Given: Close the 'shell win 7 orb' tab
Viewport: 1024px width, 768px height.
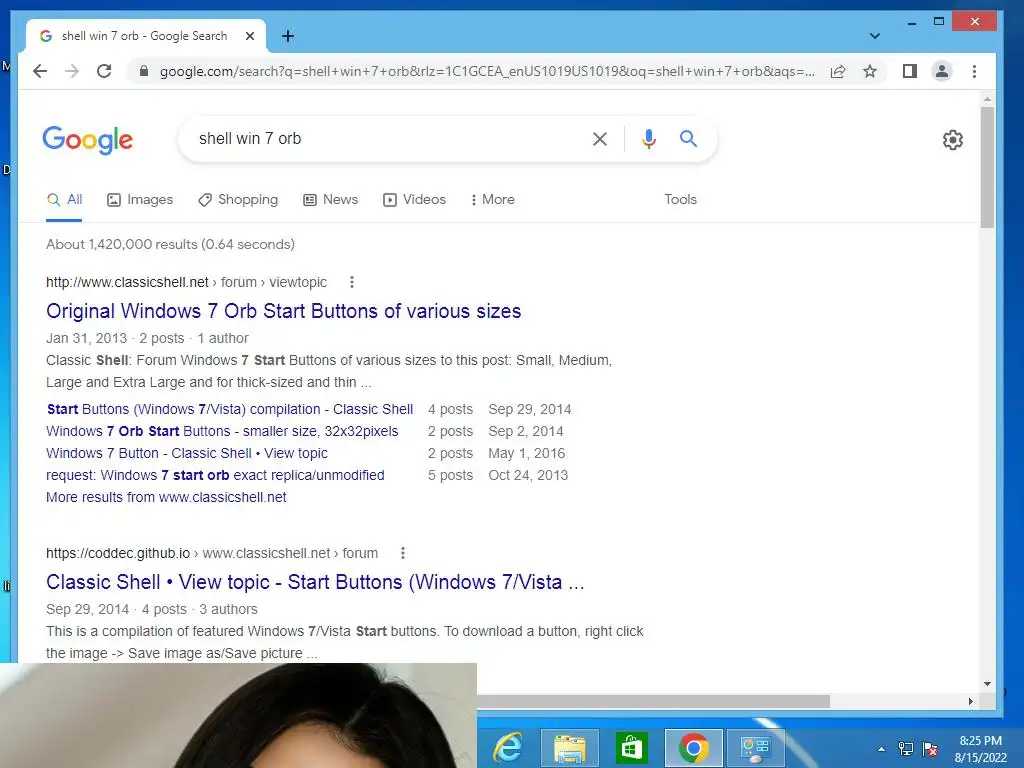Looking at the screenshot, I should pos(250,36).
